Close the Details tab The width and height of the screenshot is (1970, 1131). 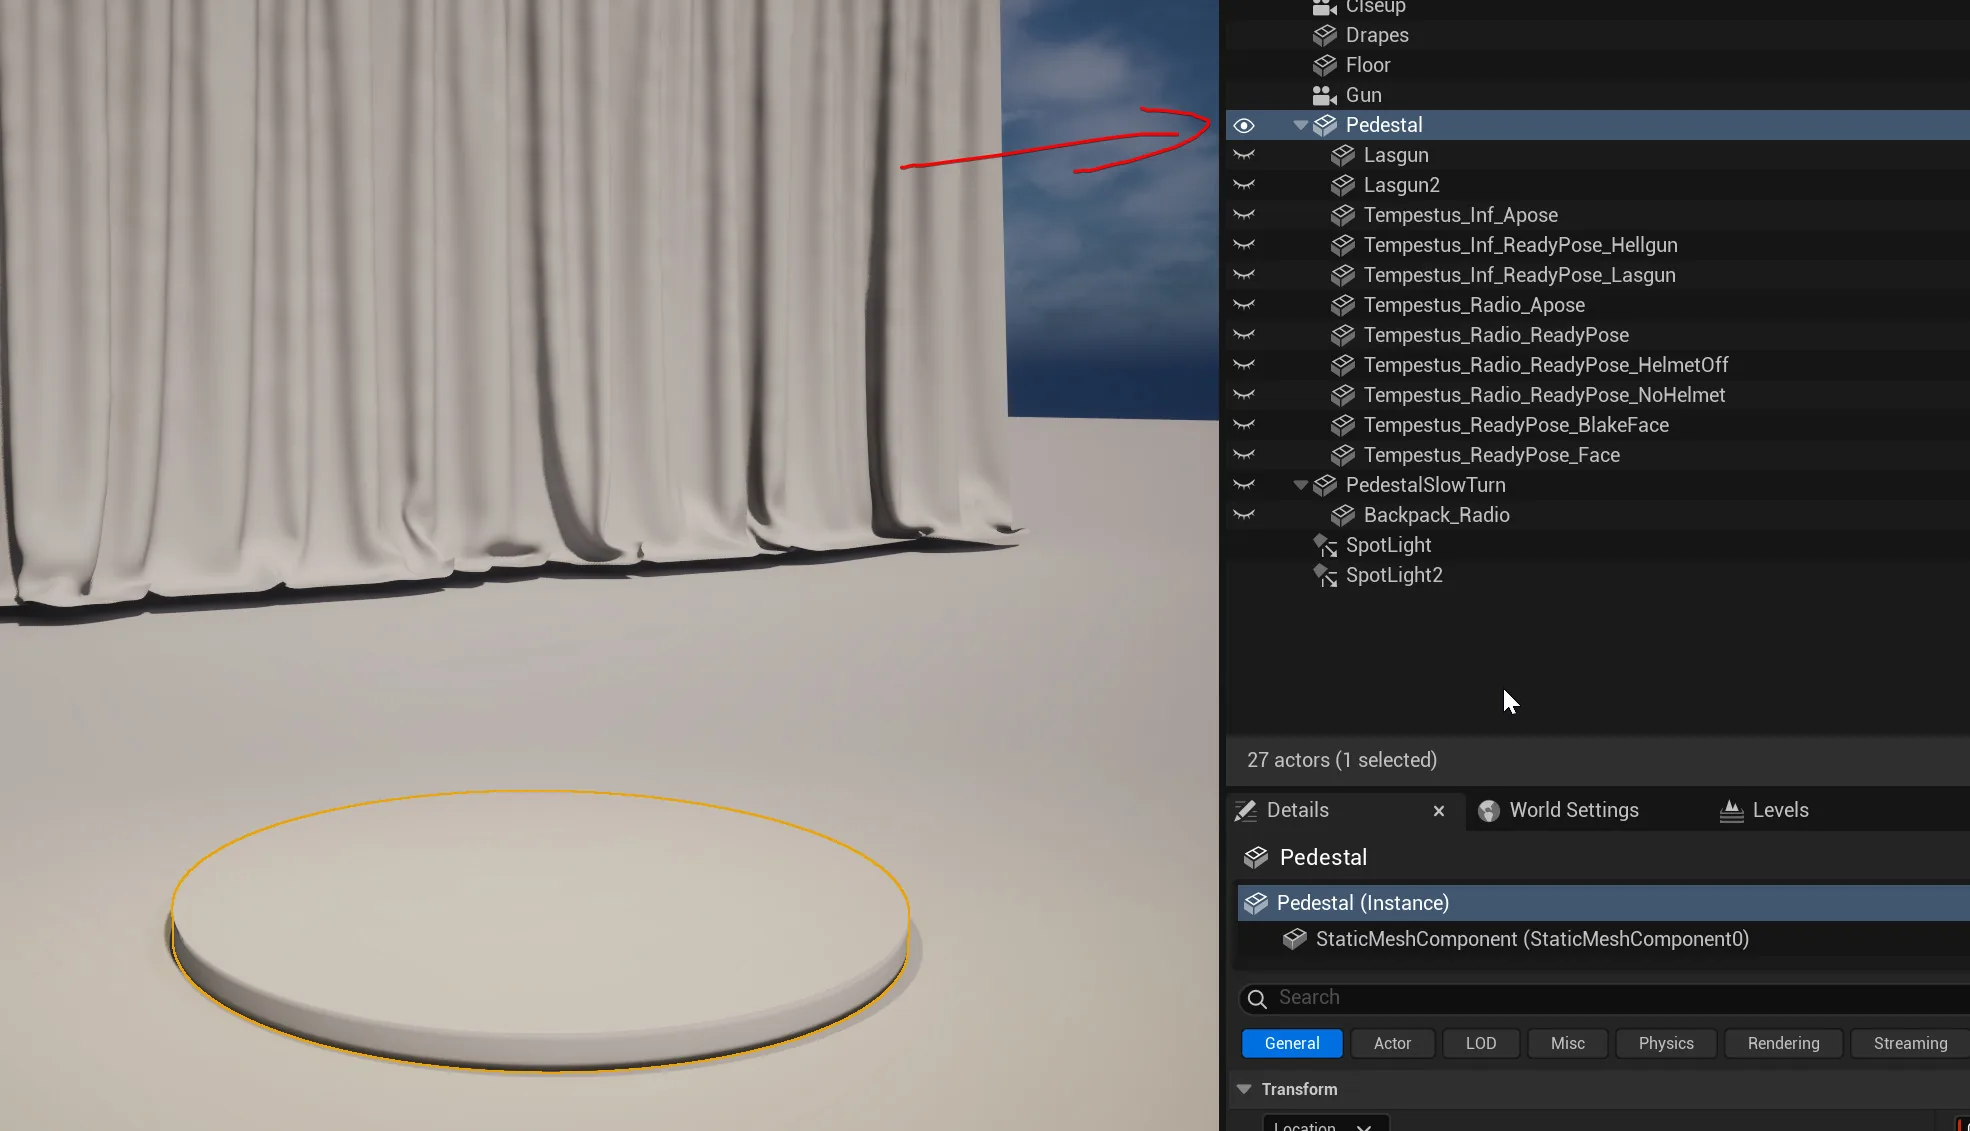1439,811
